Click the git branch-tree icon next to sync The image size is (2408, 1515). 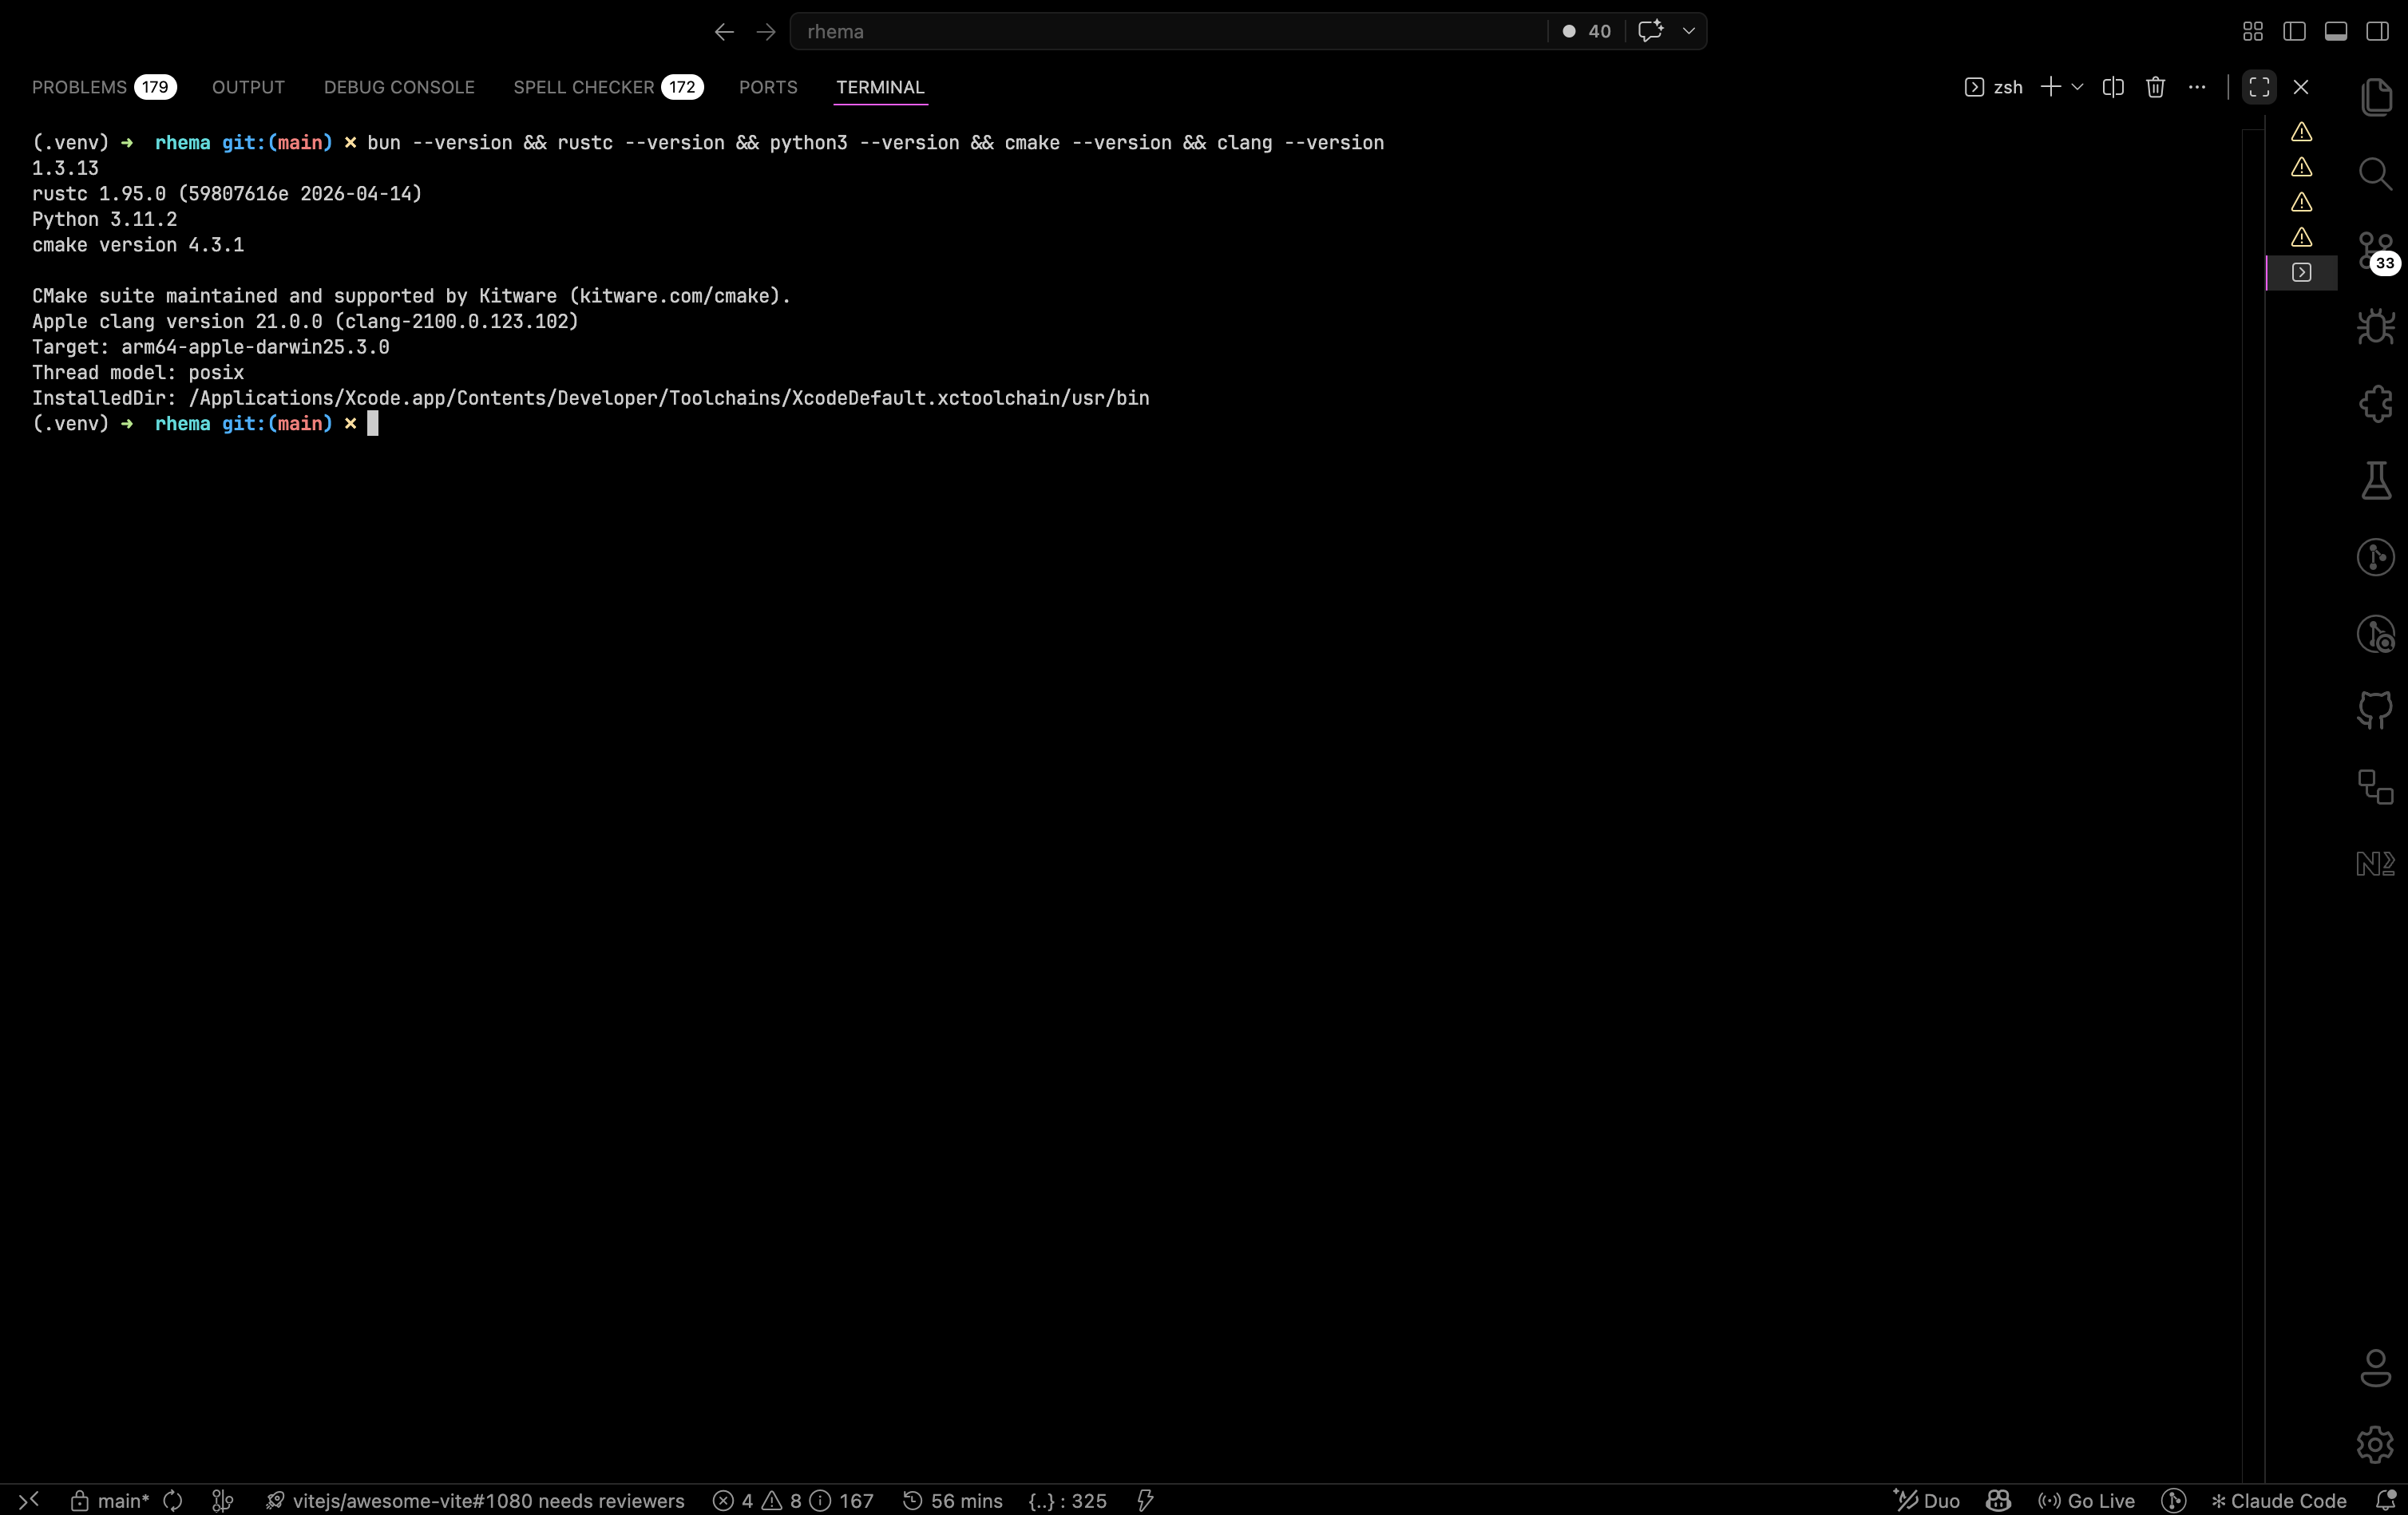(x=223, y=1500)
